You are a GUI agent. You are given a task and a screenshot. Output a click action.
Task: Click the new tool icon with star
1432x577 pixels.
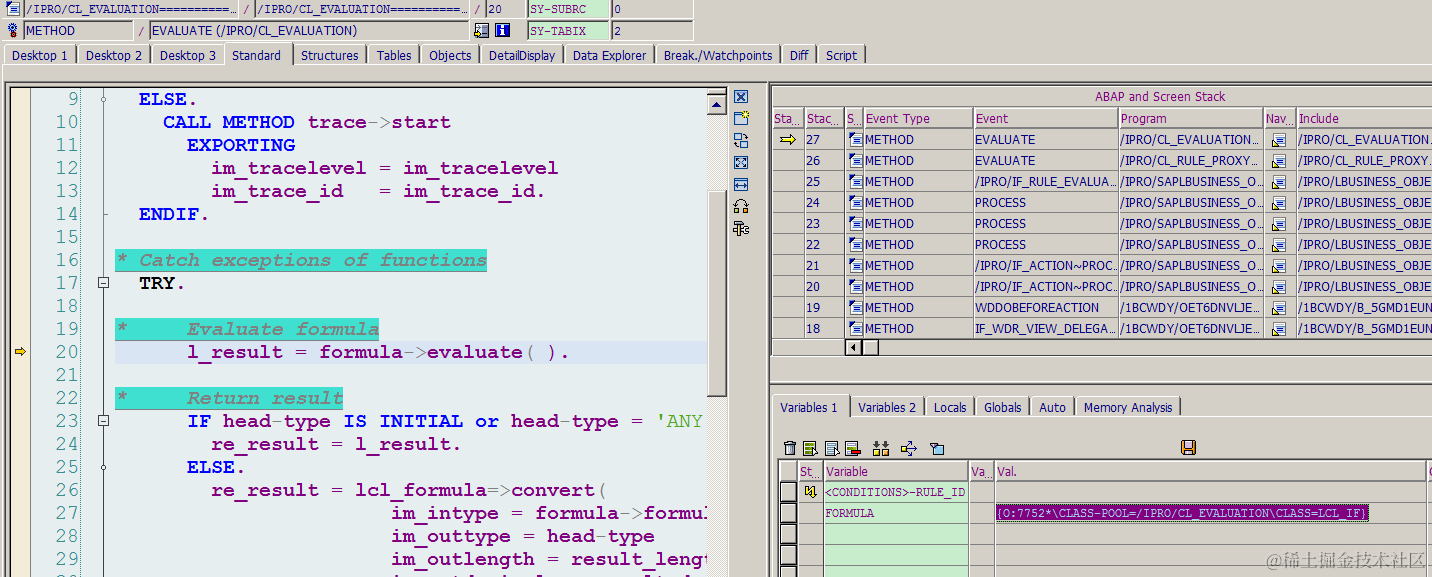[741, 118]
